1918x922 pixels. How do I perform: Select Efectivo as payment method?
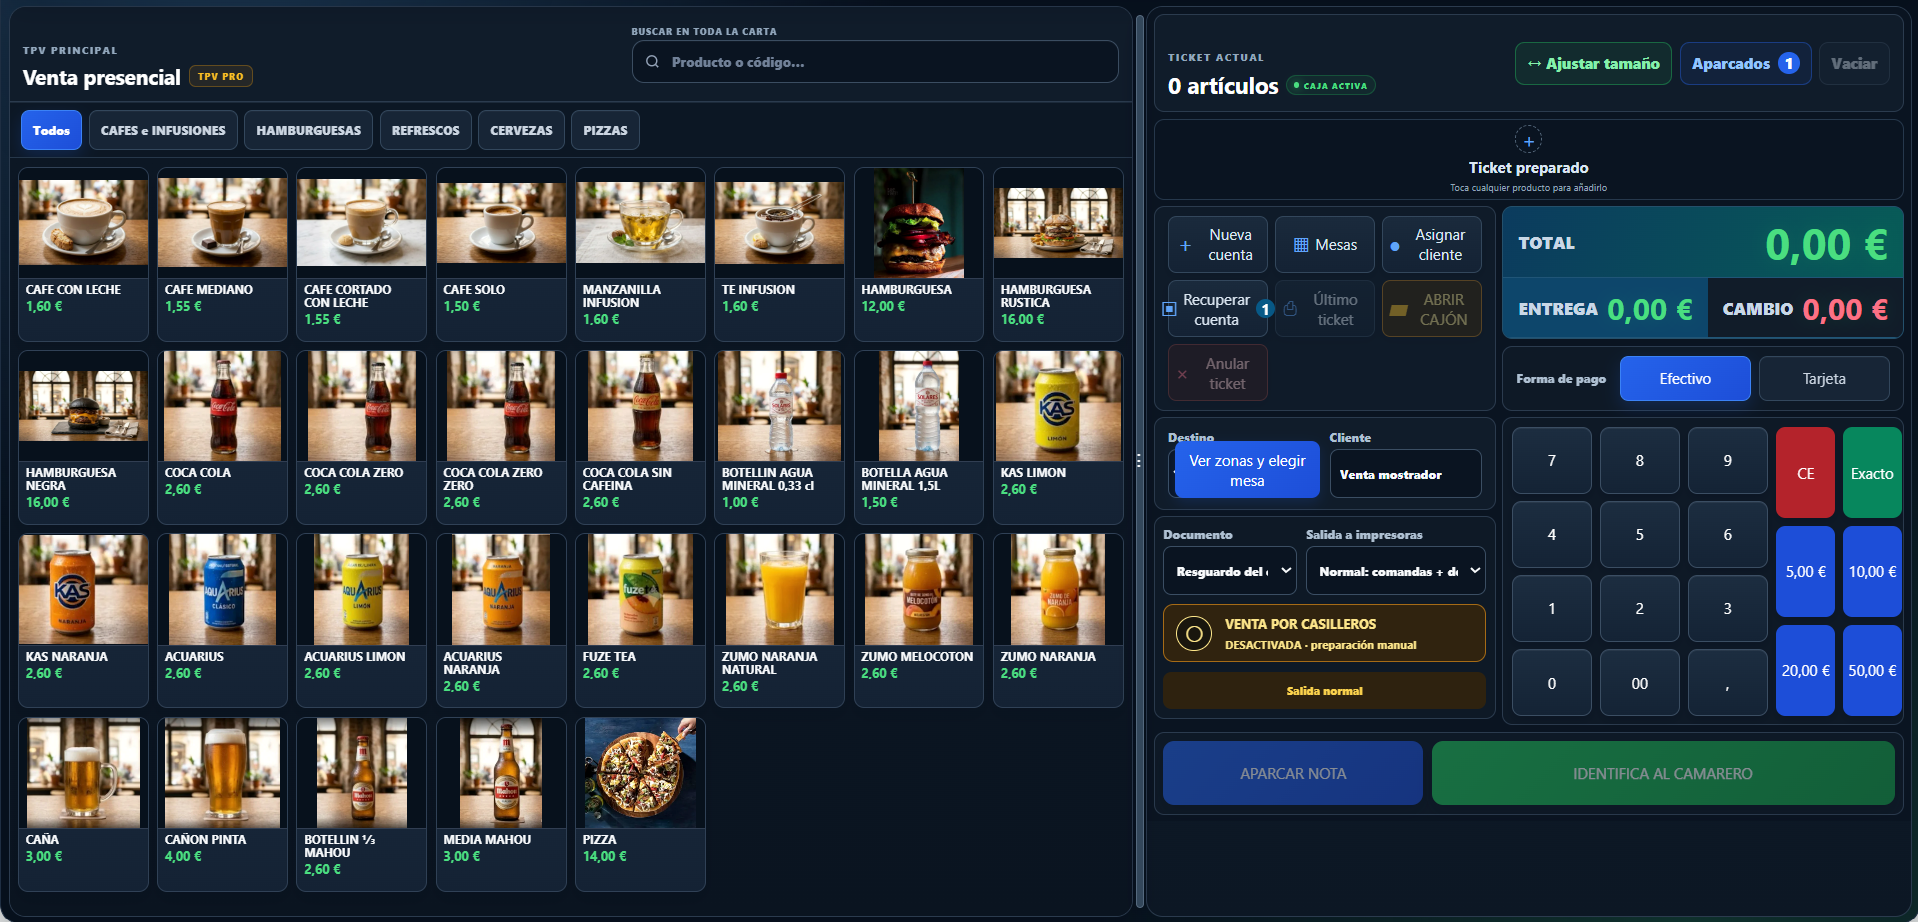pos(1685,379)
